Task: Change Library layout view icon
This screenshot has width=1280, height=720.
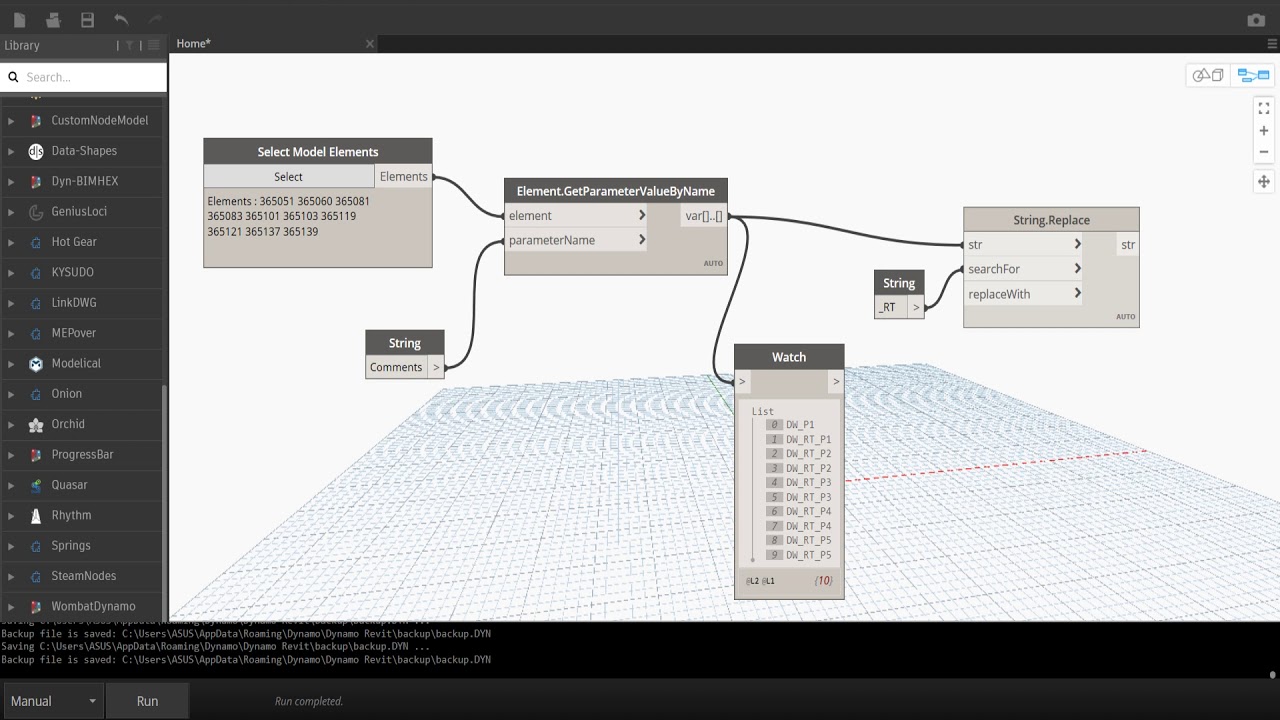Action: [x=154, y=45]
